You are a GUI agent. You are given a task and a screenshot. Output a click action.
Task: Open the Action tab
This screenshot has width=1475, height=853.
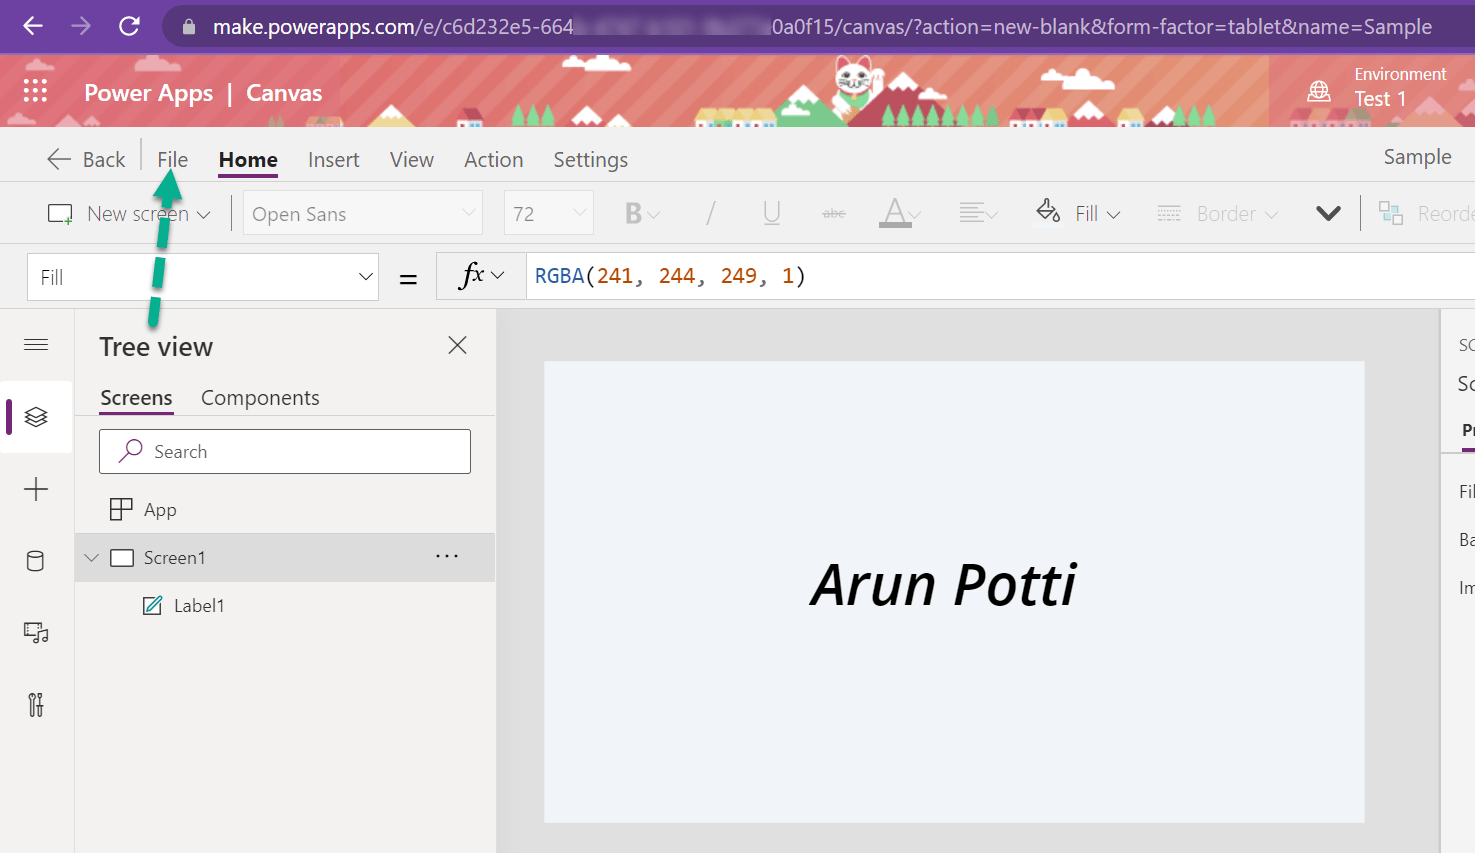493,159
